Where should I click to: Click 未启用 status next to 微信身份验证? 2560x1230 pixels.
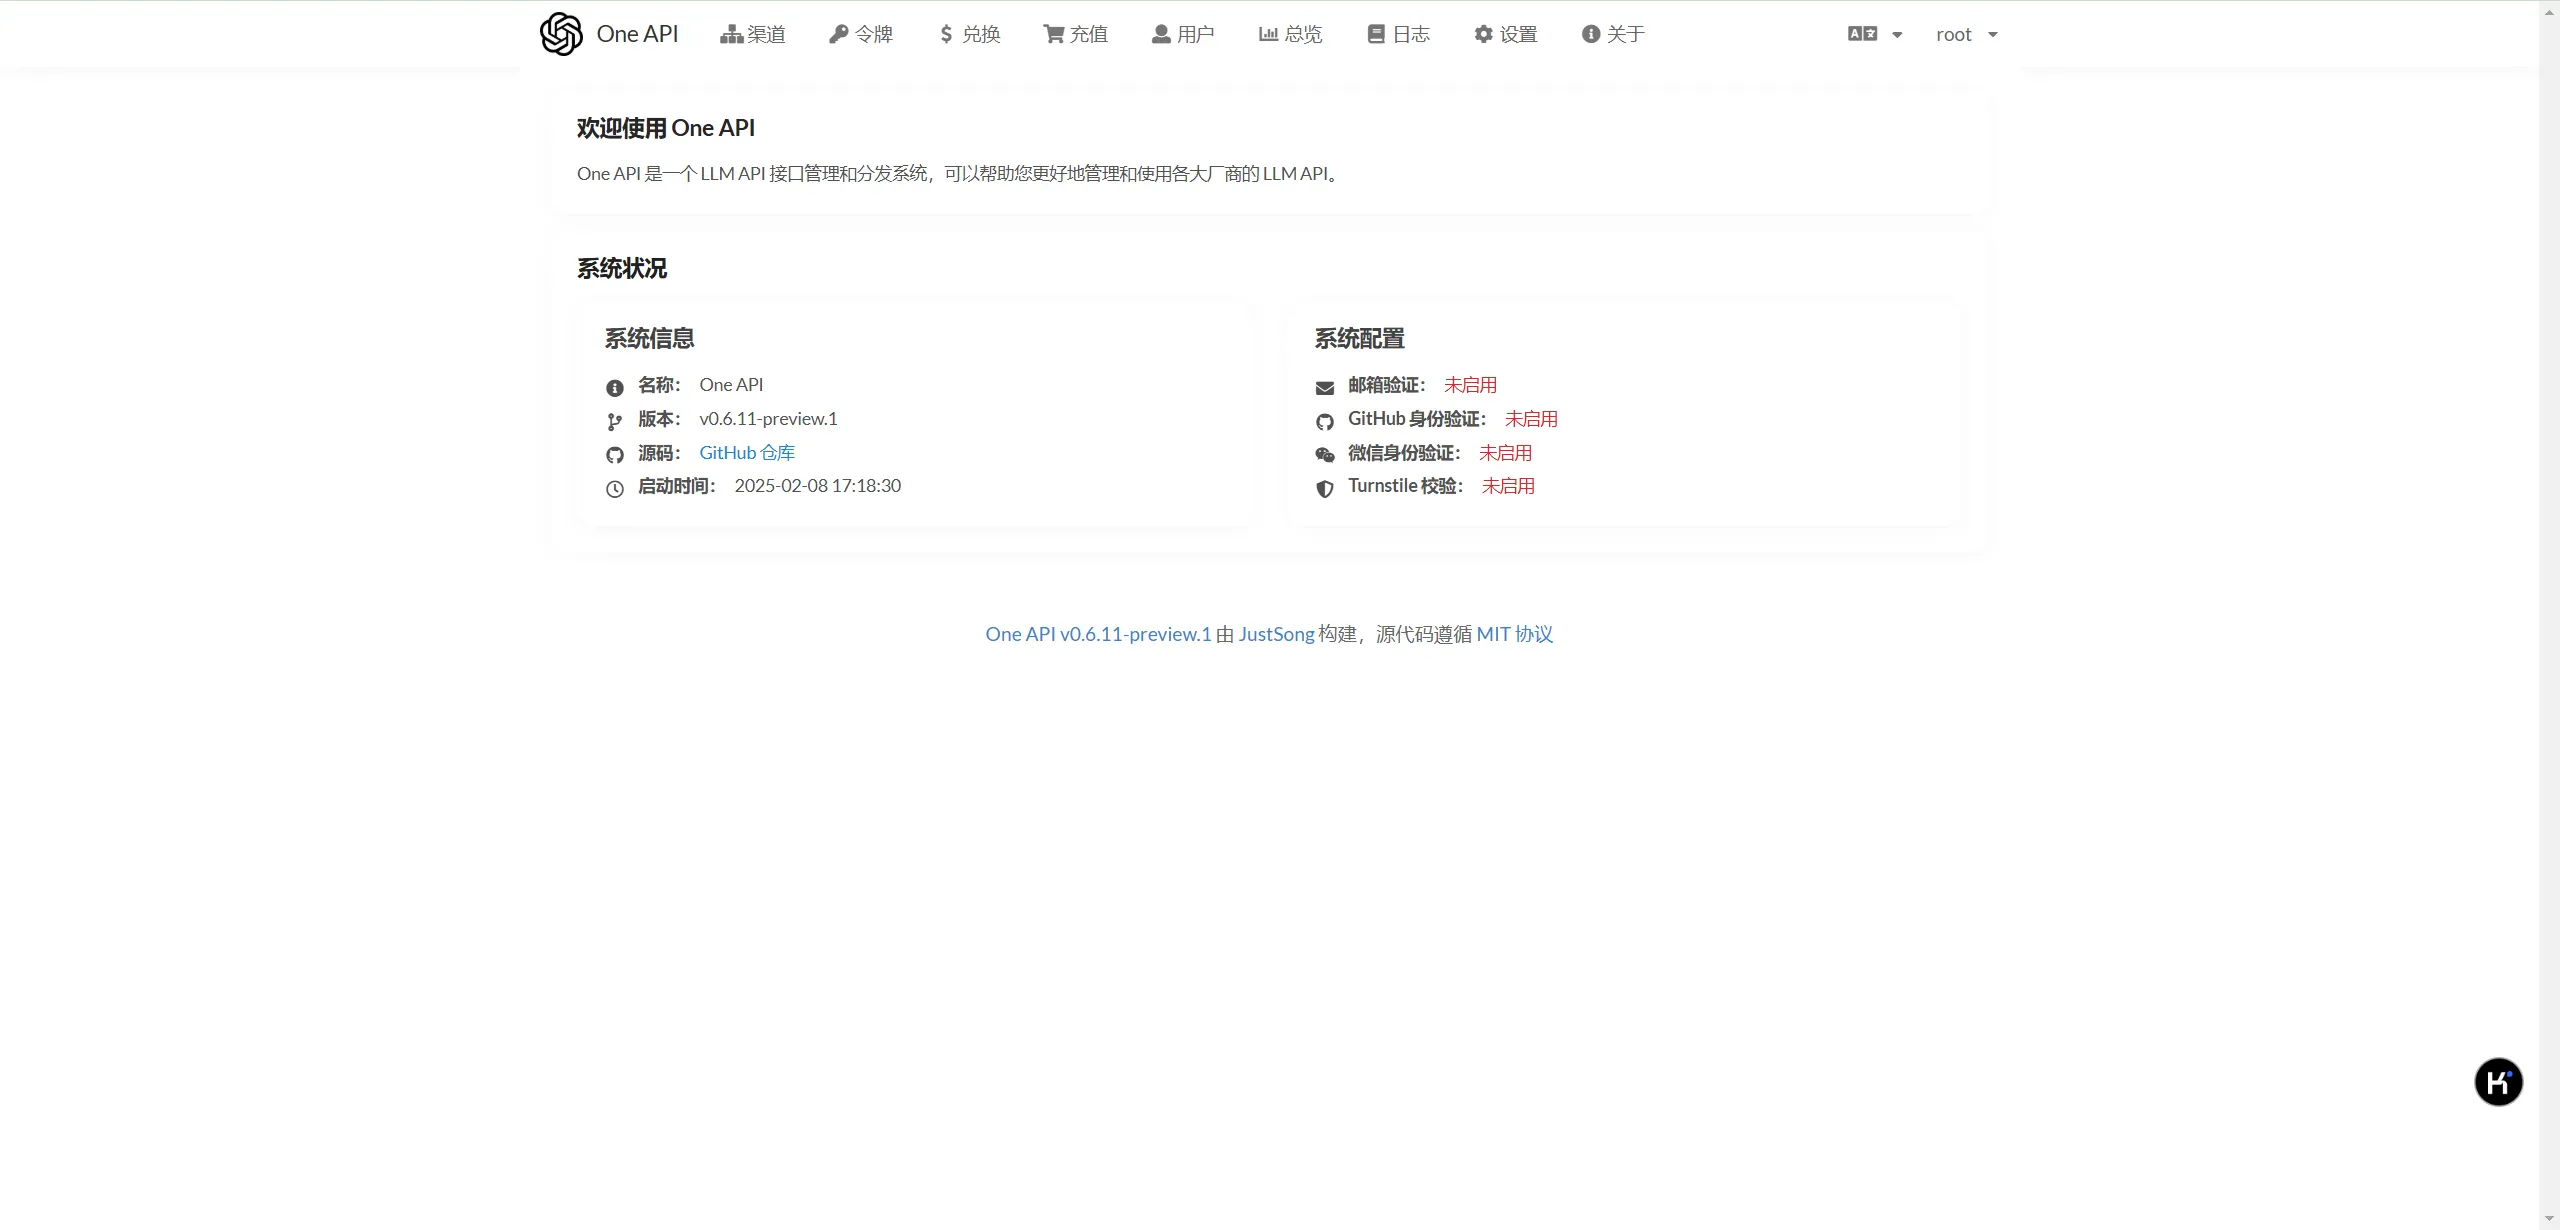pos(1505,453)
